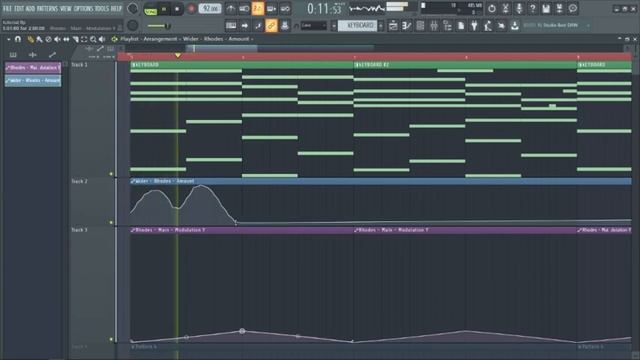Toggle wait for input before recording
Screen dimensions: 640x360
244,9
